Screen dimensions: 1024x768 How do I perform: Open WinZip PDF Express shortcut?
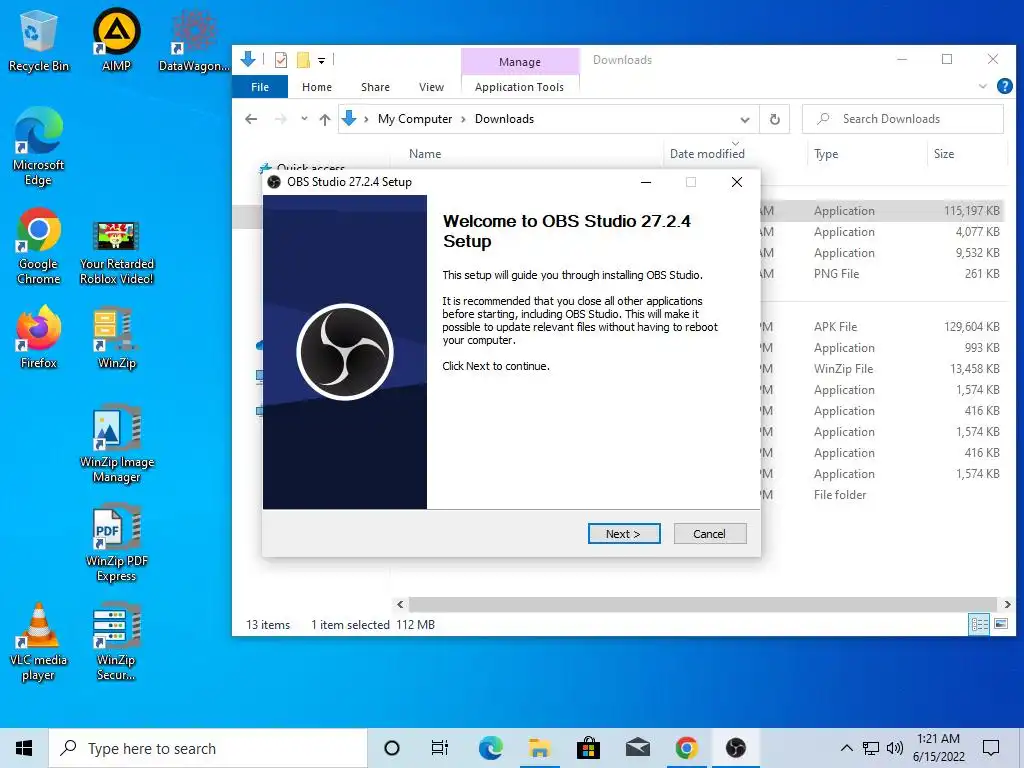[x=116, y=544]
